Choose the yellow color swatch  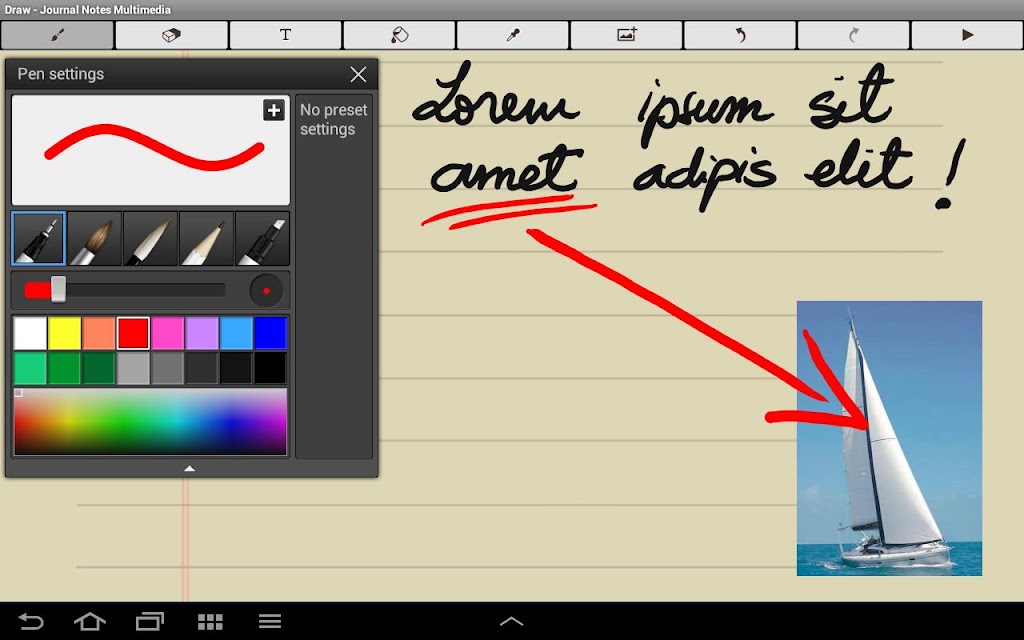pos(65,333)
